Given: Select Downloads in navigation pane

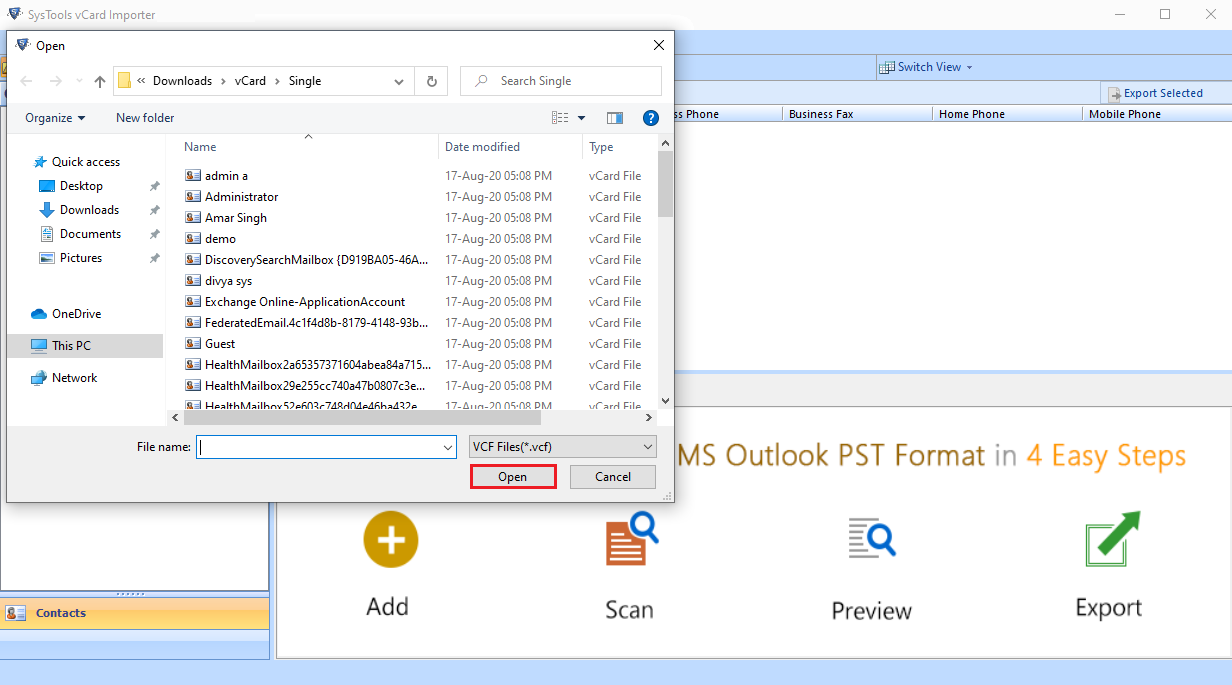Looking at the screenshot, I should [89, 210].
